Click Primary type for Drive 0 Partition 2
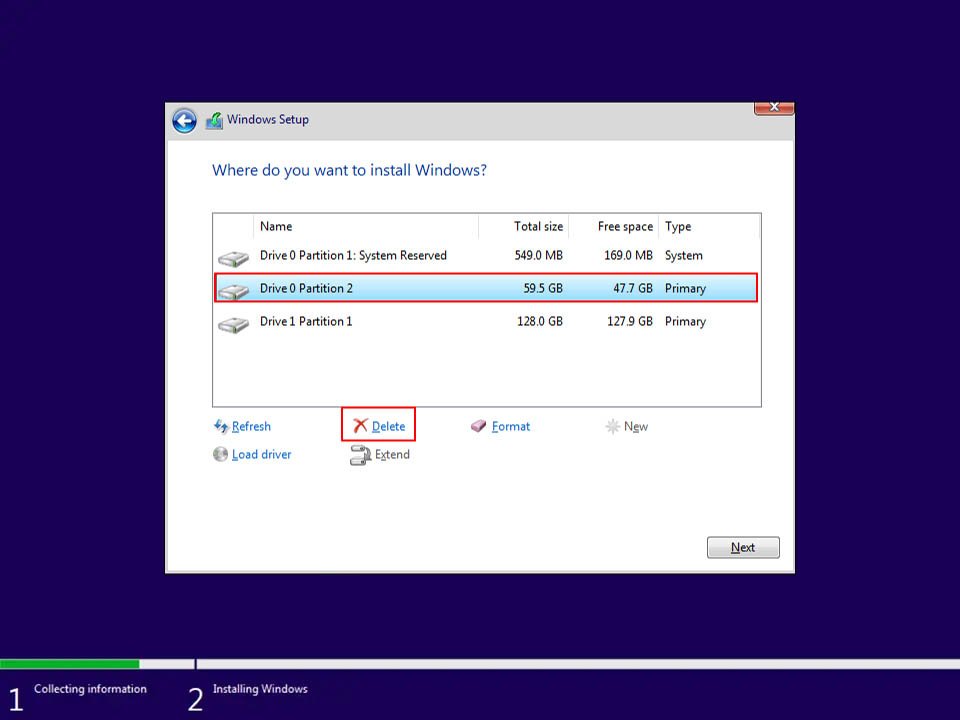The height and width of the screenshot is (720, 960). pos(685,288)
